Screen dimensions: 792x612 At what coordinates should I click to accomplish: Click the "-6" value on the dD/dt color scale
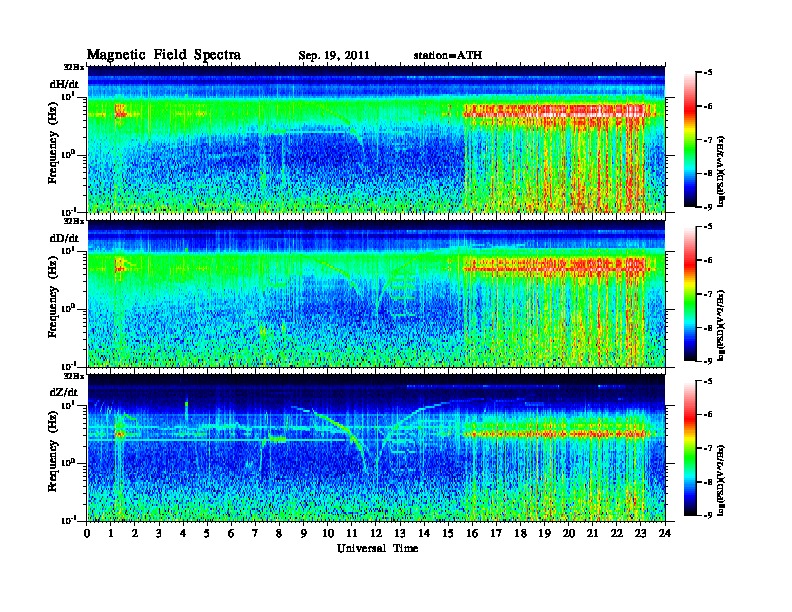pos(708,261)
